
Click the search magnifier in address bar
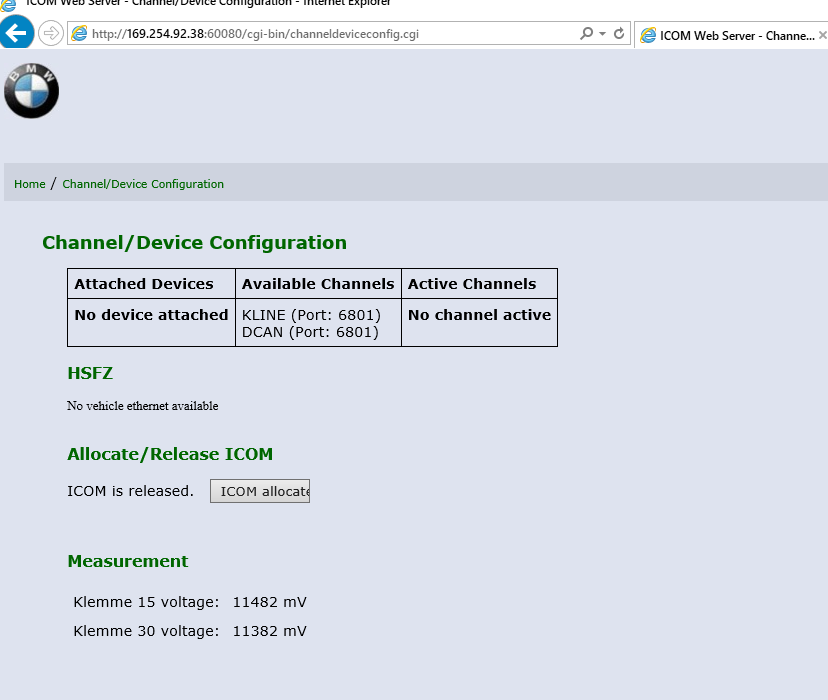tap(586, 33)
